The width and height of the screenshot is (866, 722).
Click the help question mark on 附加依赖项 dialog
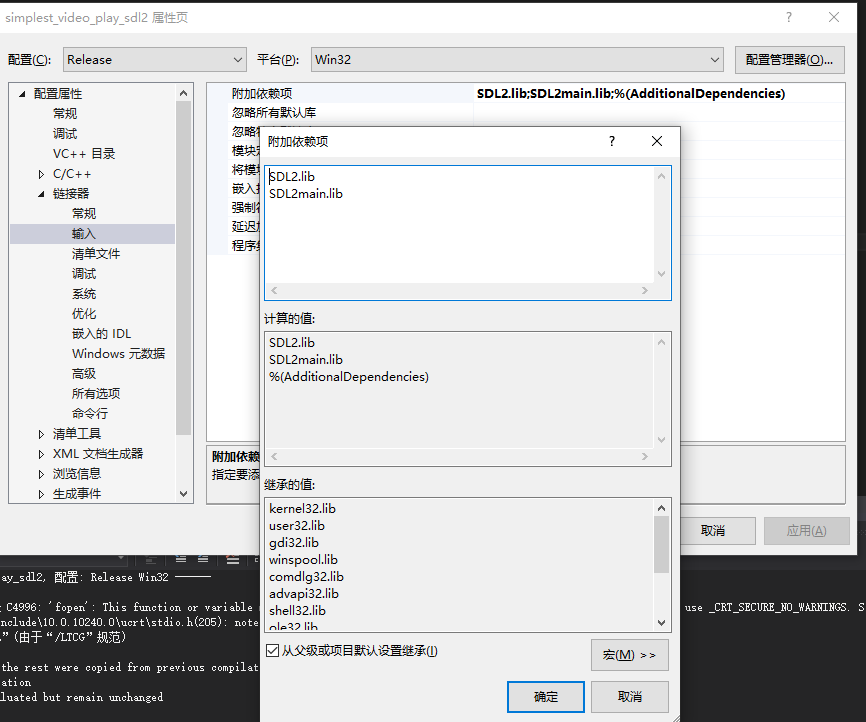[x=611, y=141]
